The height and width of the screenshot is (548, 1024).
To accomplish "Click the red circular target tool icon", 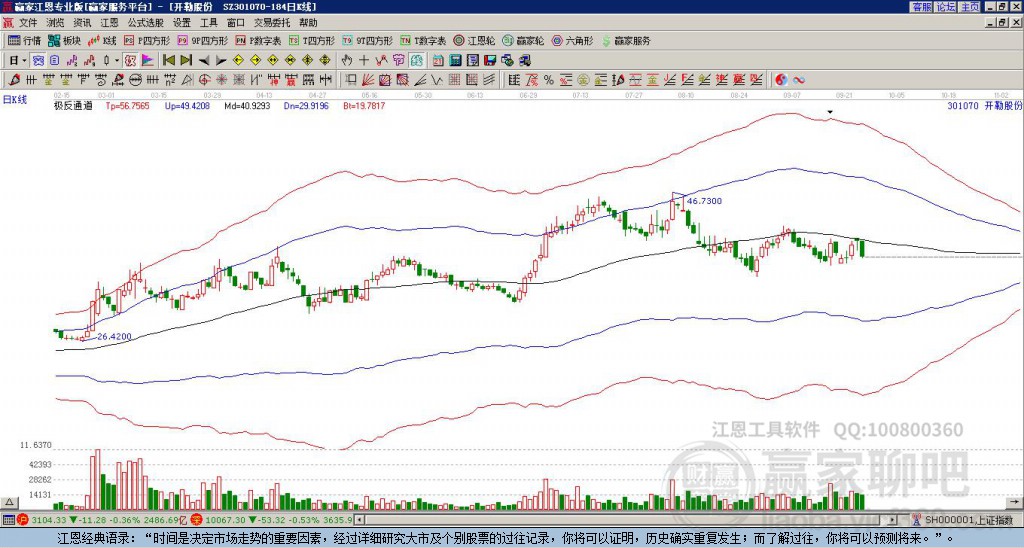I will 204,80.
